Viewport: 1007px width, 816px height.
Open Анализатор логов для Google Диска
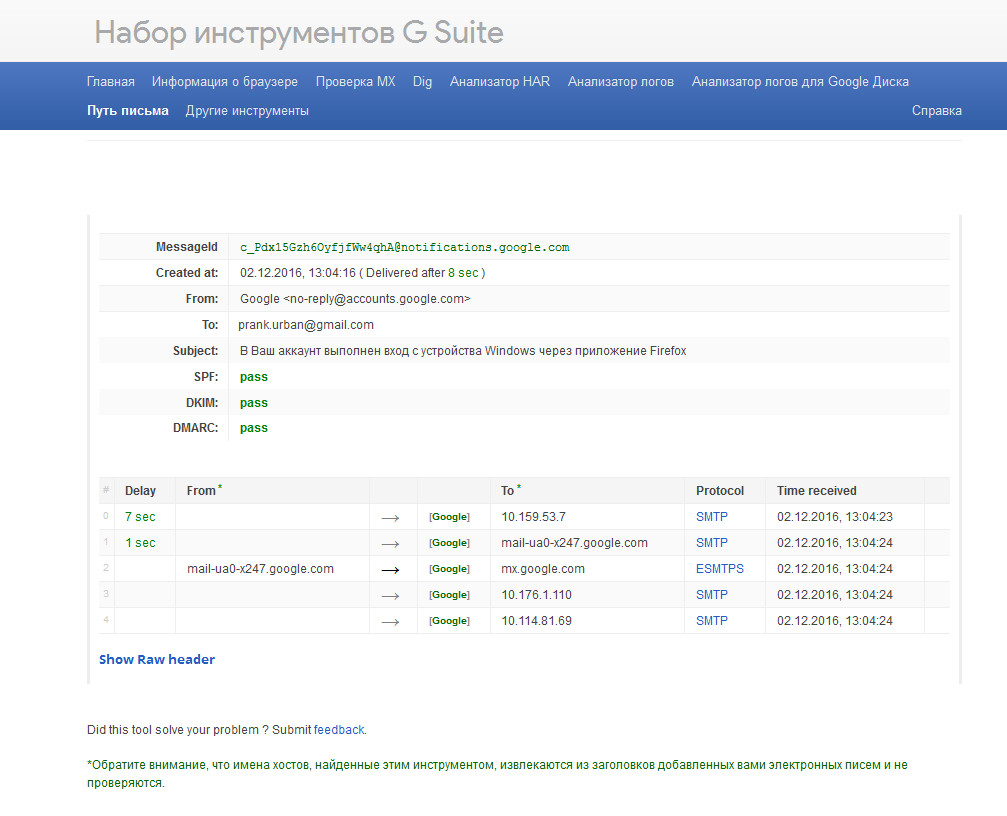(x=800, y=82)
